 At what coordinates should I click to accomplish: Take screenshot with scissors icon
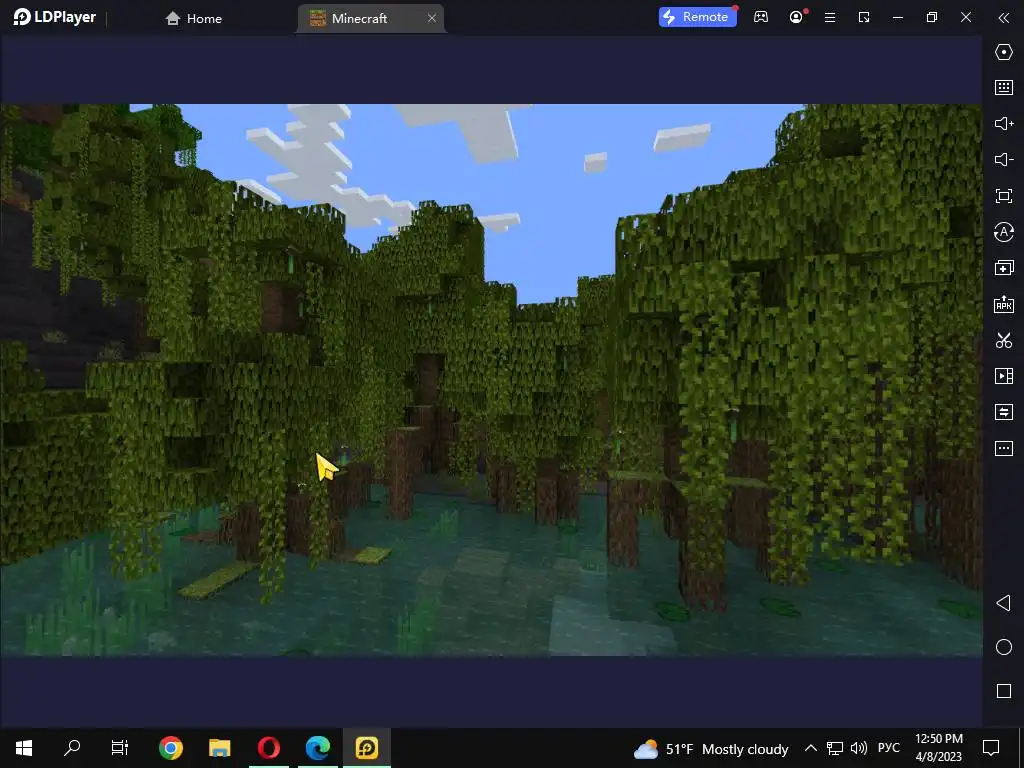tap(1004, 340)
